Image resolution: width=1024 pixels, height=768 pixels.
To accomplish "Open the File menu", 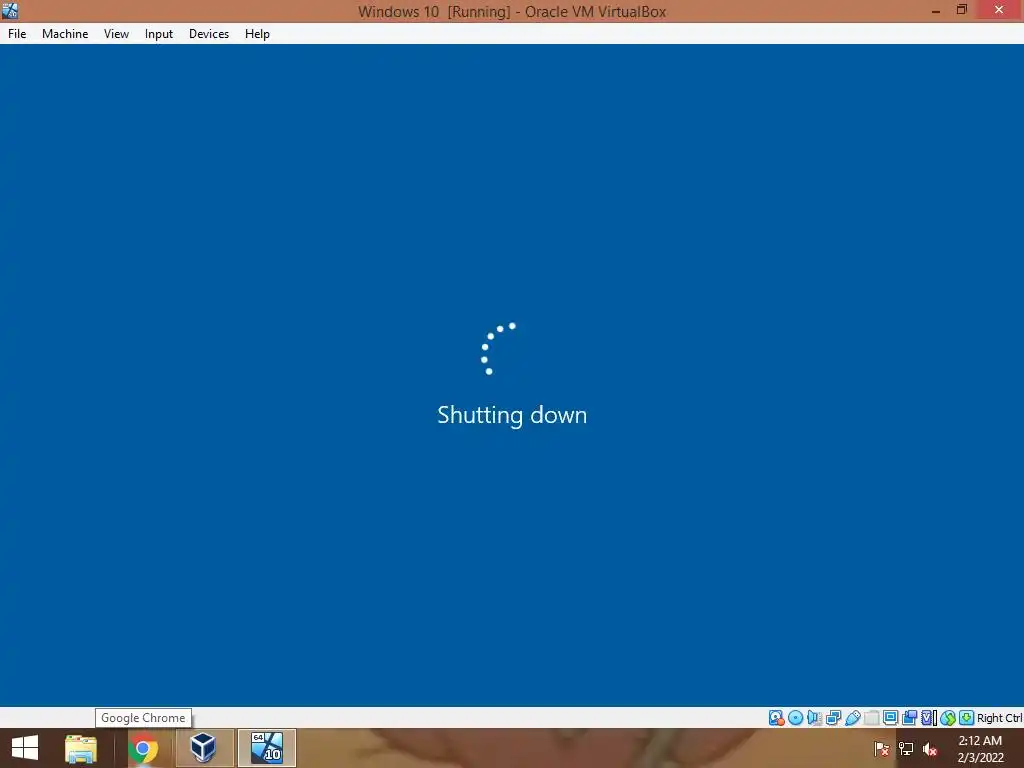I will [x=17, y=34].
